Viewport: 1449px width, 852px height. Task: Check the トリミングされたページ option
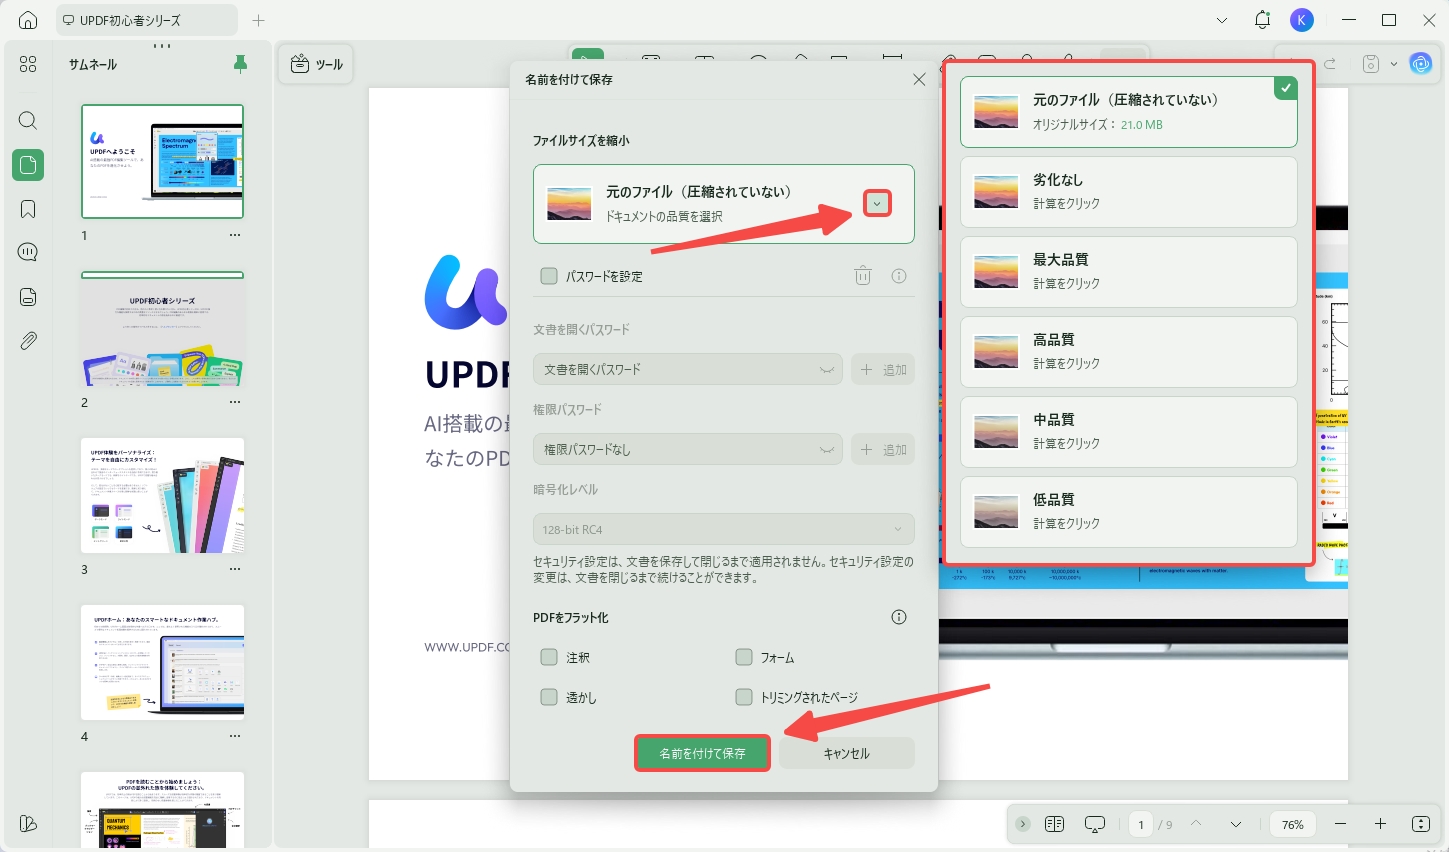click(x=744, y=697)
